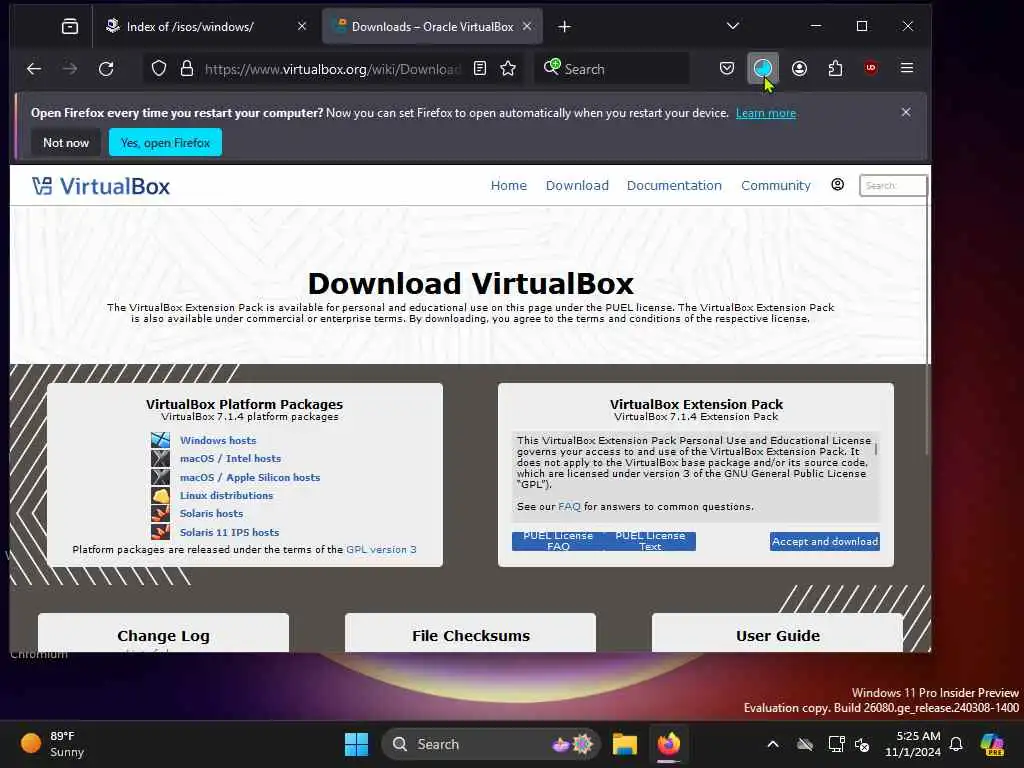1024x768 pixels.
Task: Save page to Pocket
Action: click(727, 69)
